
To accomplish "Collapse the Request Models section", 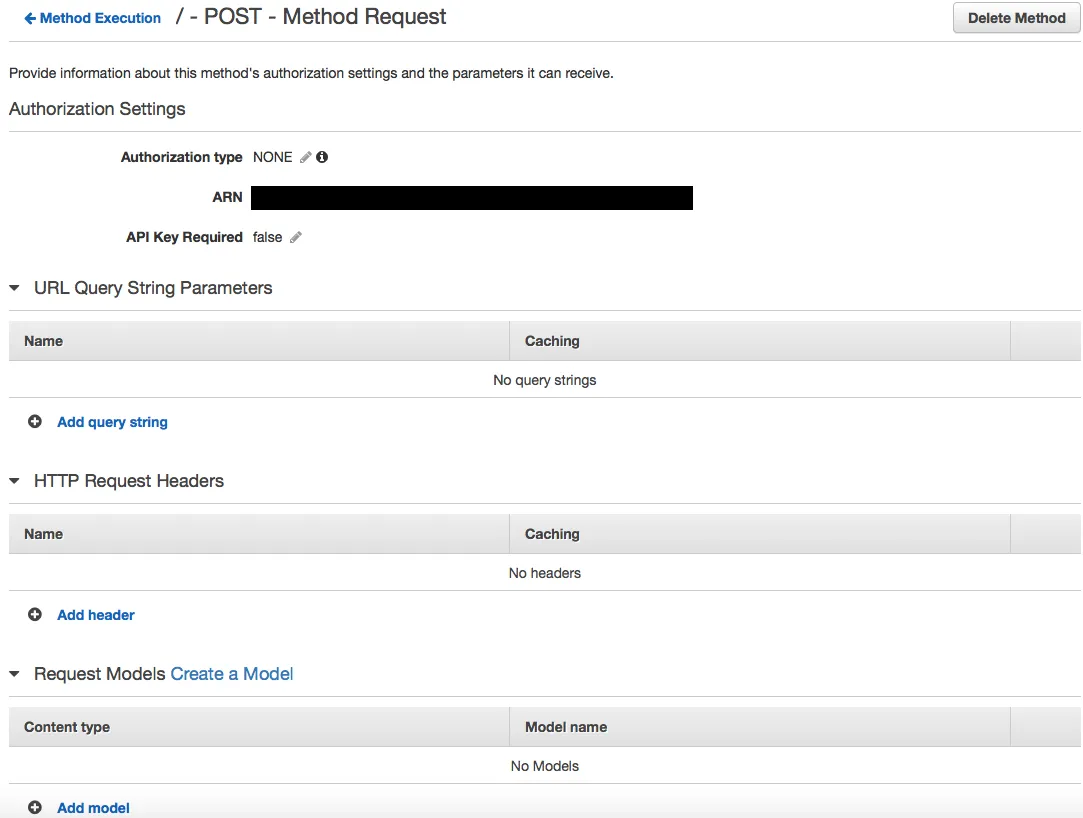I will point(15,674).
